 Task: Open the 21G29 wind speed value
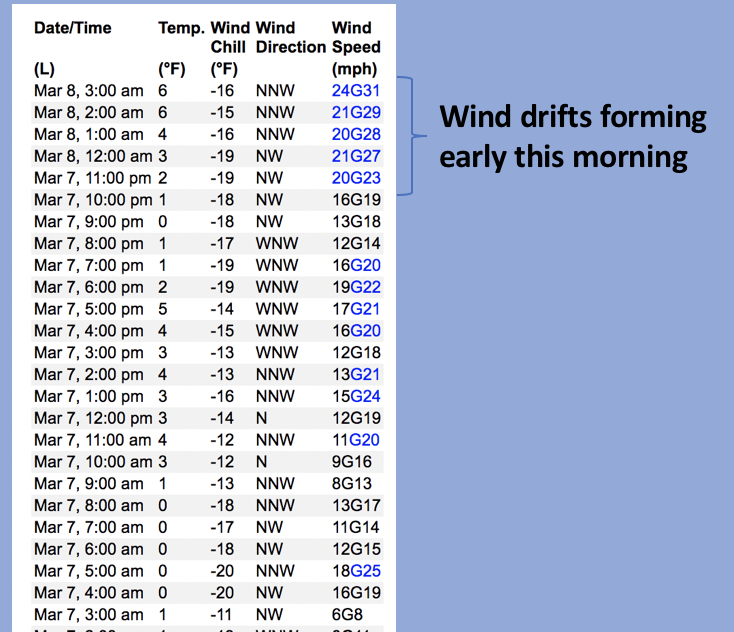[356, 112]
